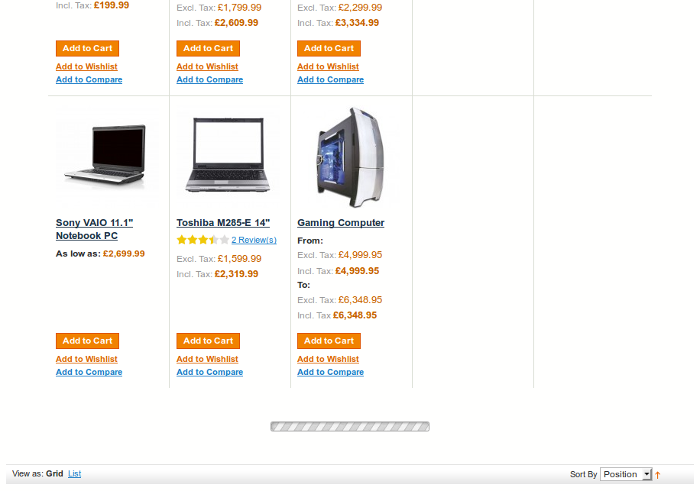
Task: Click the striped loading progress bar
Action: coord(350,427)
